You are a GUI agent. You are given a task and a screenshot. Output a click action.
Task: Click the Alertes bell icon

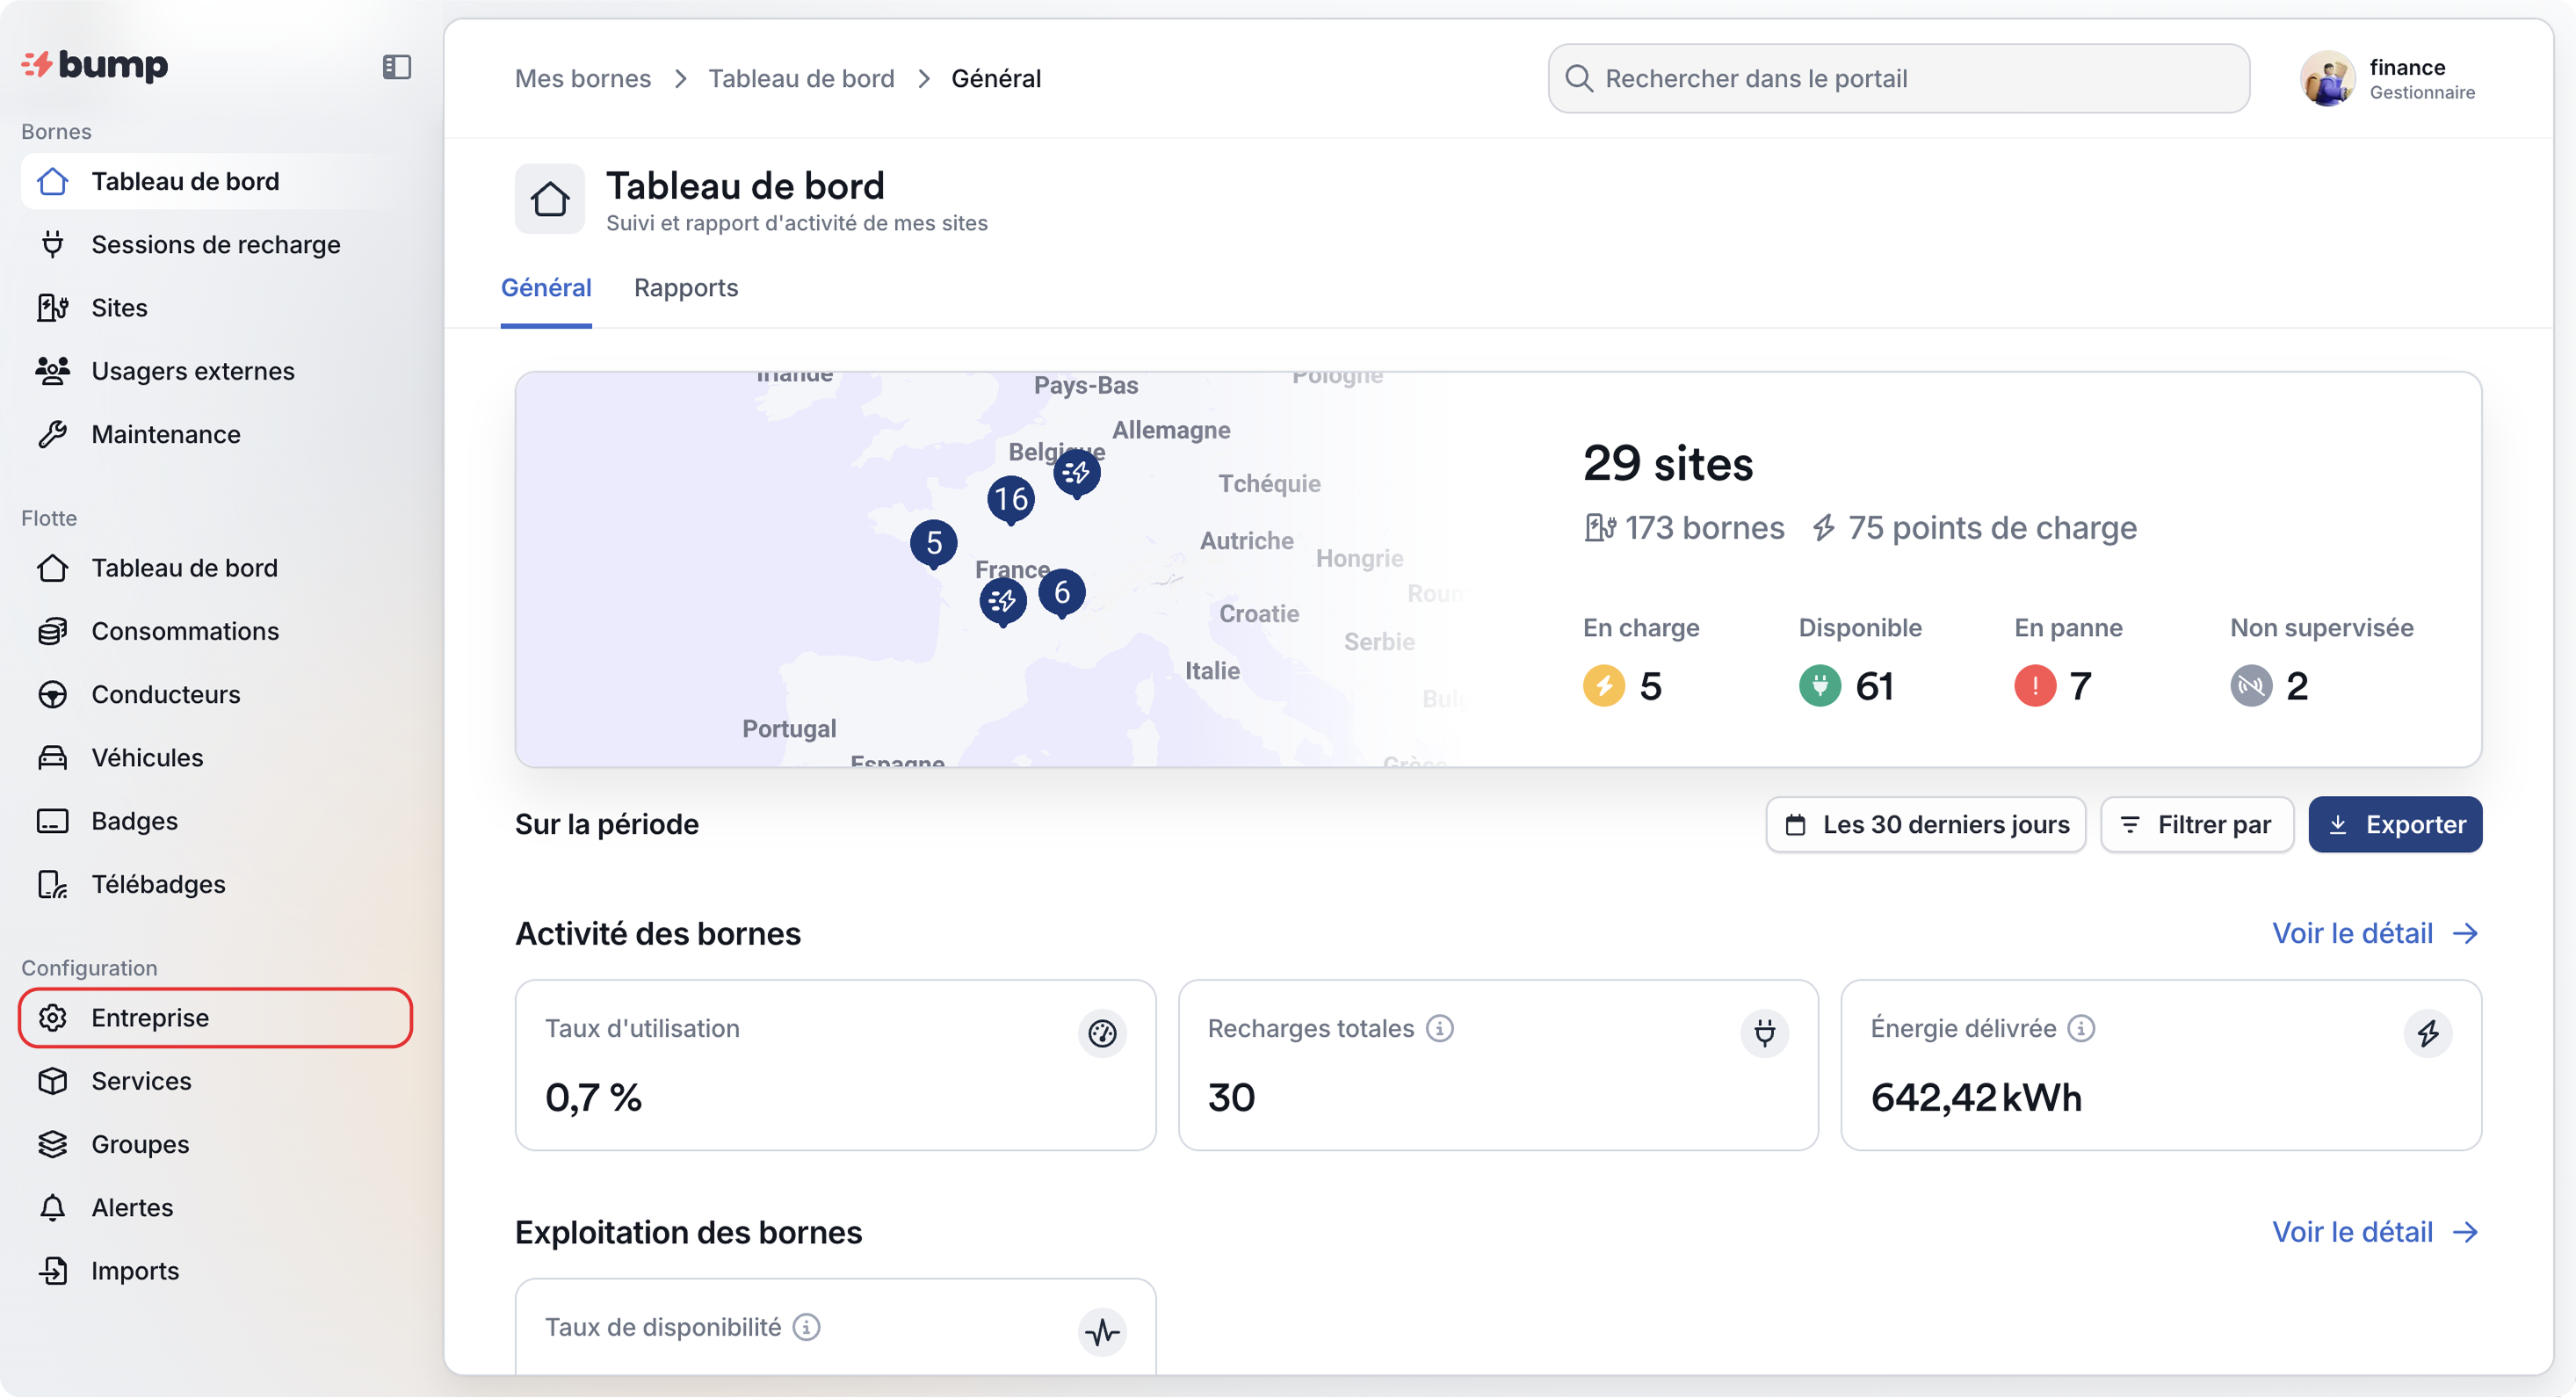(53, 1207)
